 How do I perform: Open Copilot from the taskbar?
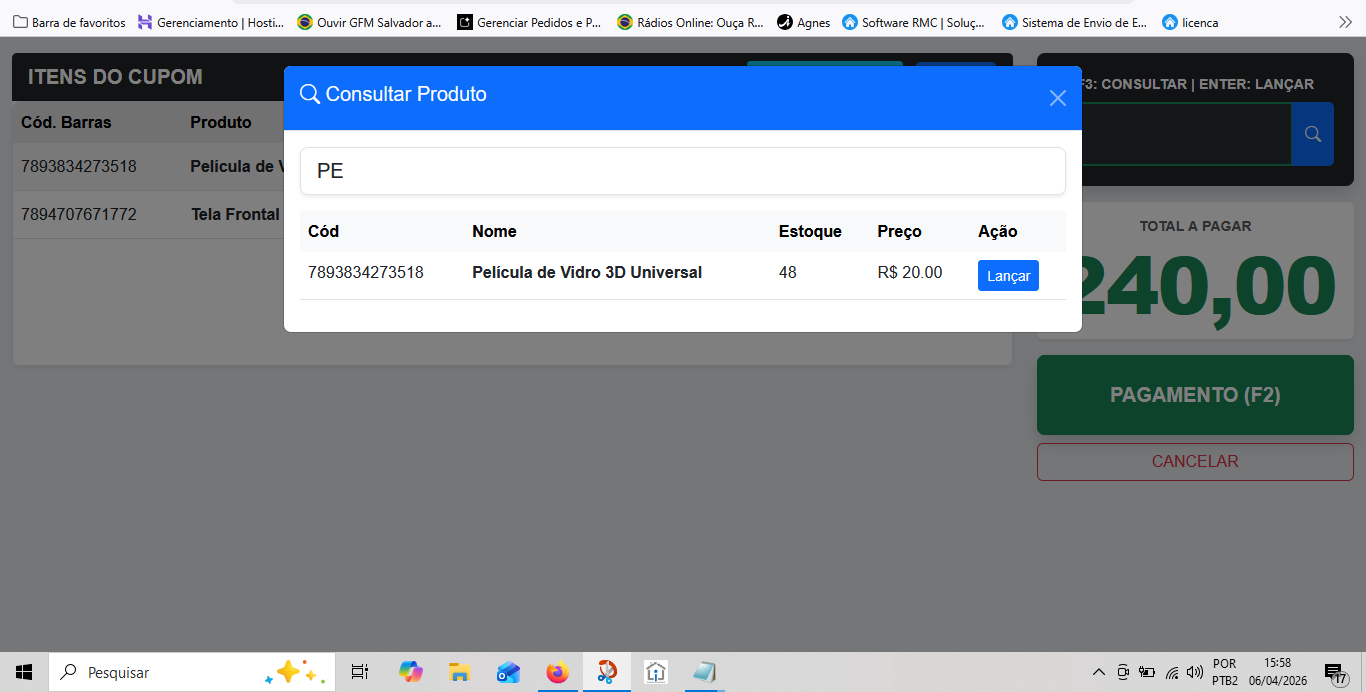click(410, 672)
